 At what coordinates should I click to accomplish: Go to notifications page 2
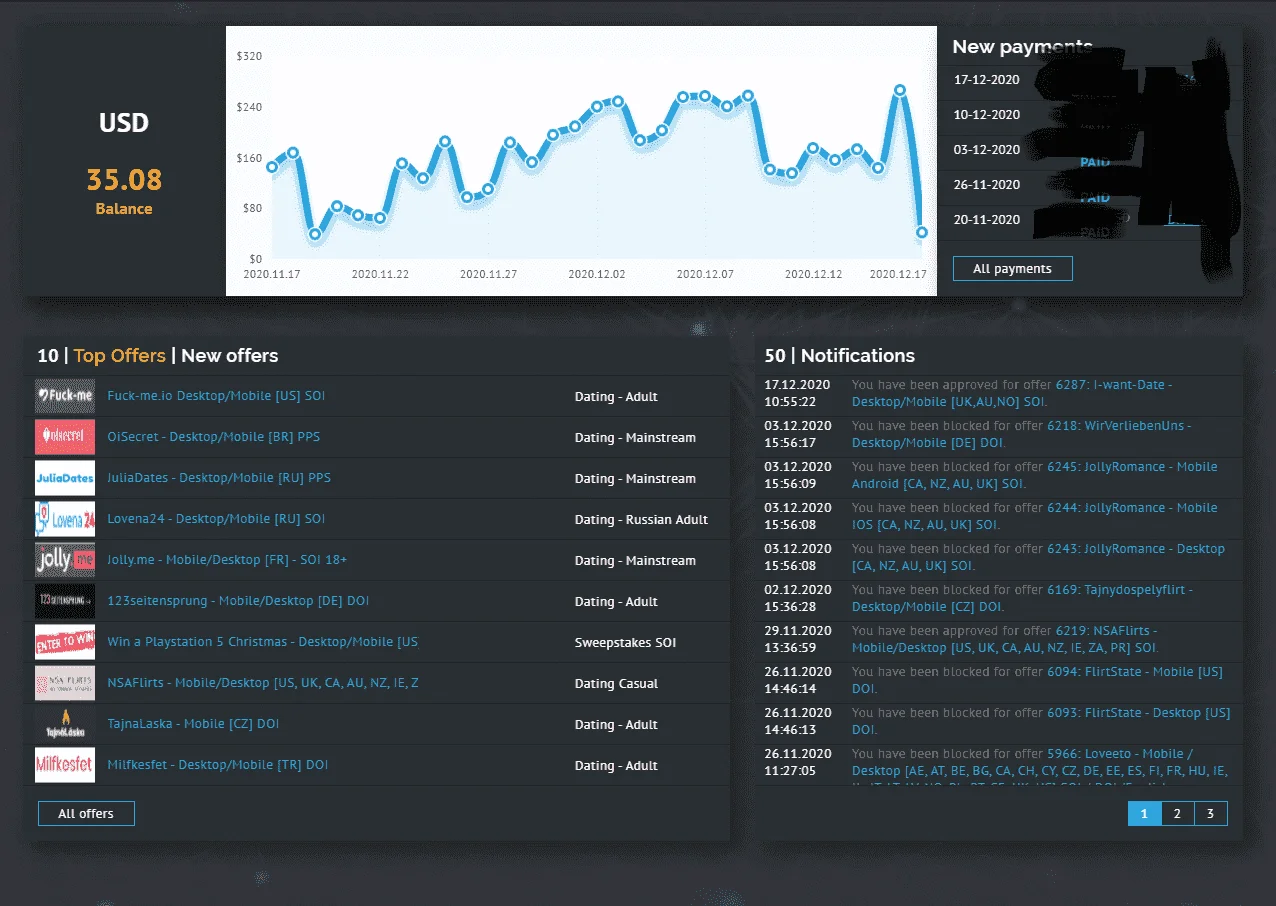pos(1177,814)
